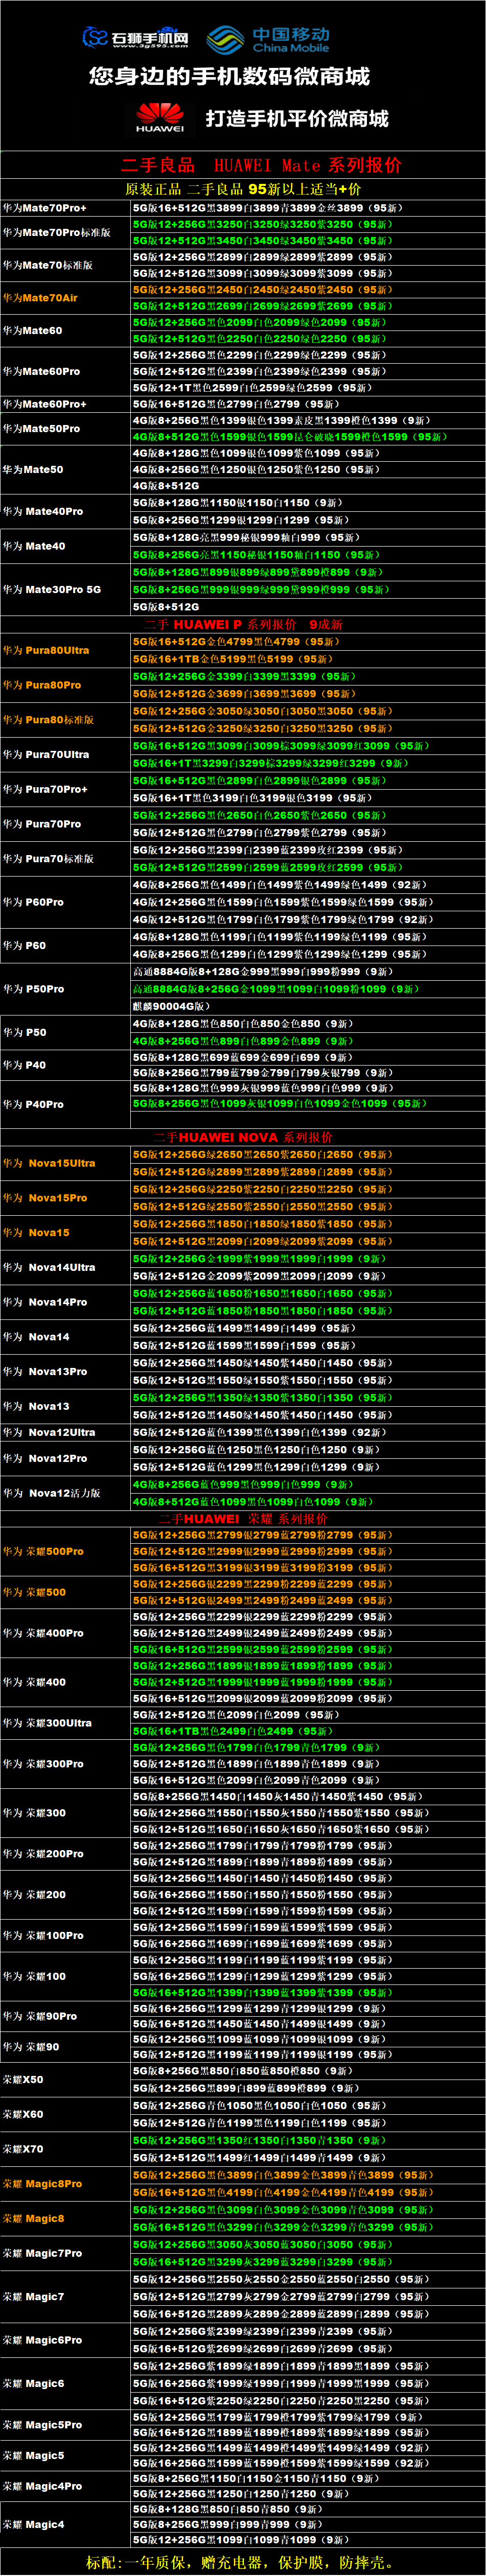Click the 华为 P40 model cell
This screenshot has height=2576, width=486.
tap(66, 1065)
